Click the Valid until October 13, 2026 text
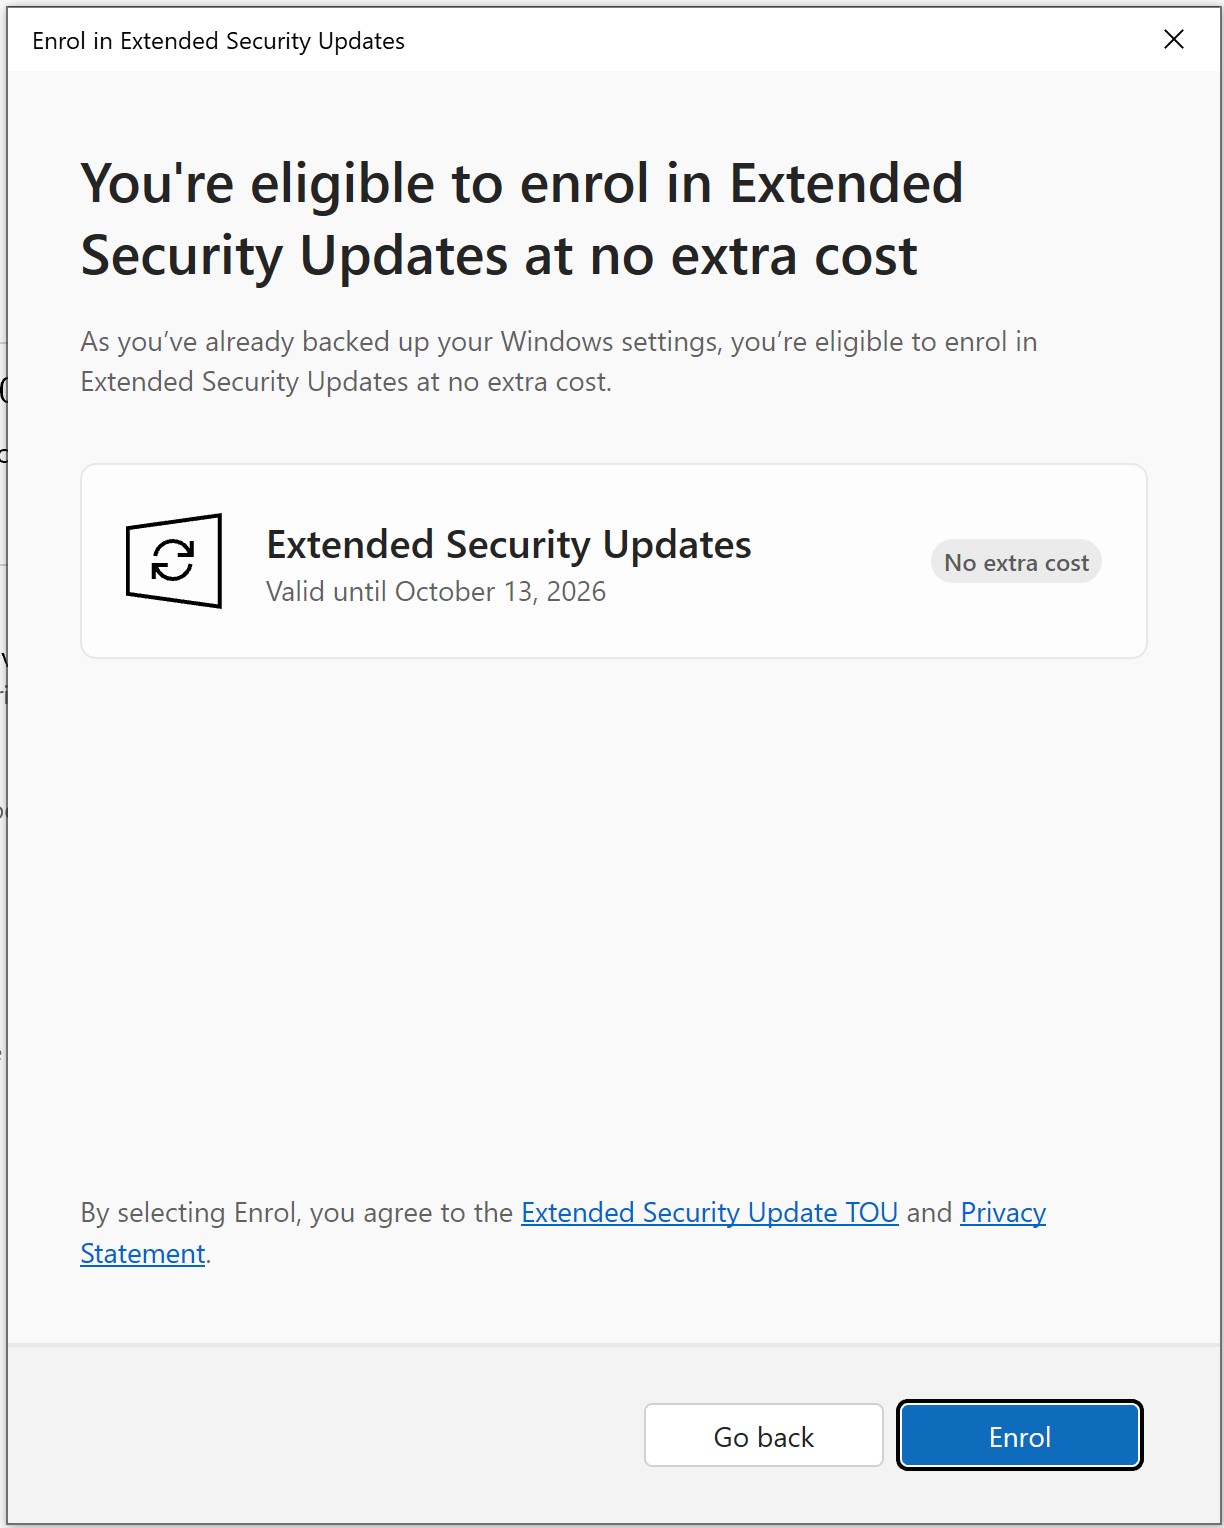The width and height of the screenshot is (1224, 1528). click(436, 592)
